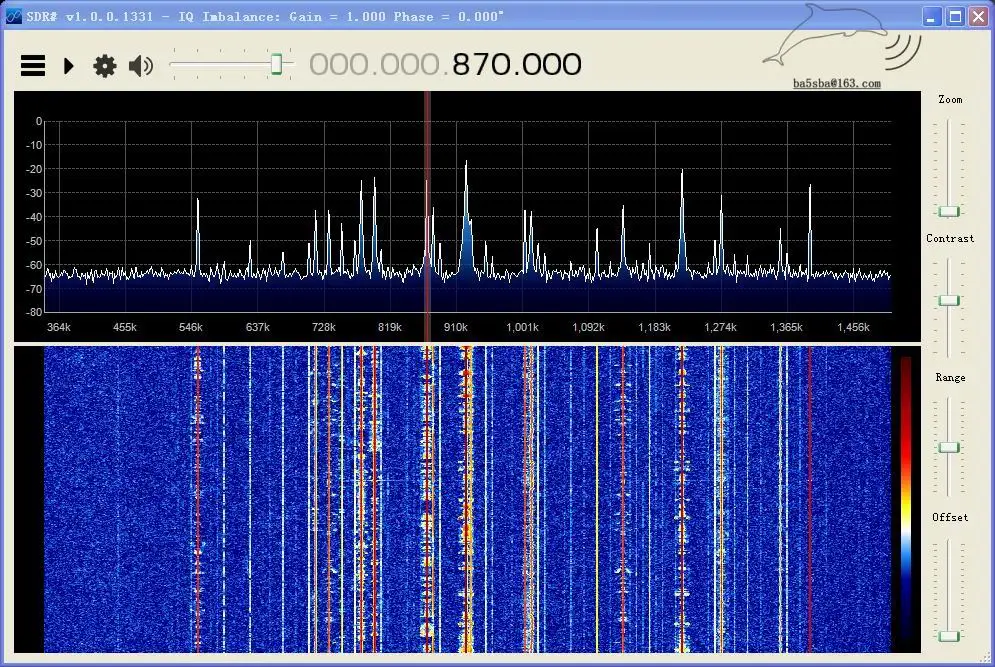Click the final 000 digits of the frequency

pos(551,65)
